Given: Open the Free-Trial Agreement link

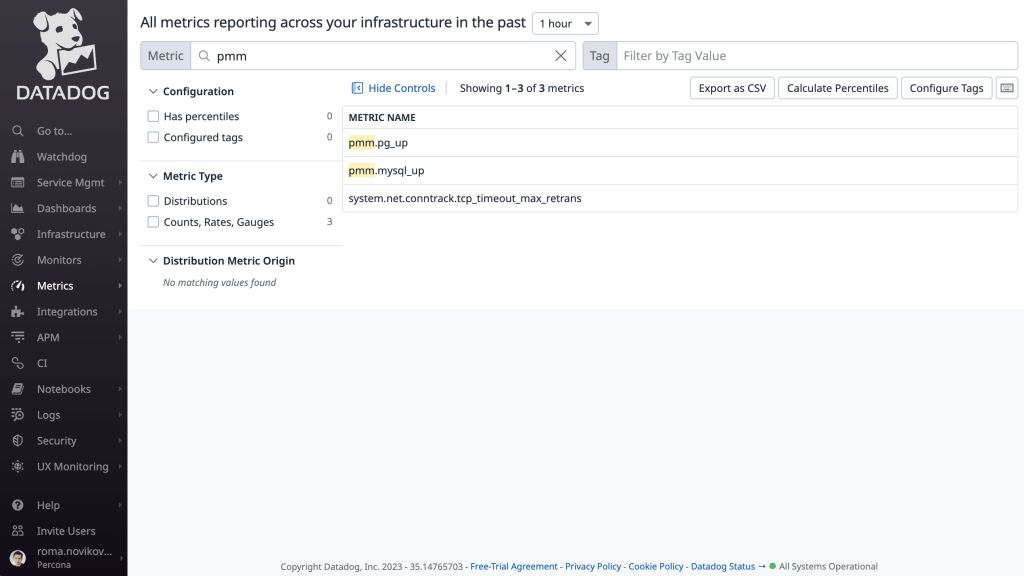Looking at the screenshot, I should tap(514, 566).
